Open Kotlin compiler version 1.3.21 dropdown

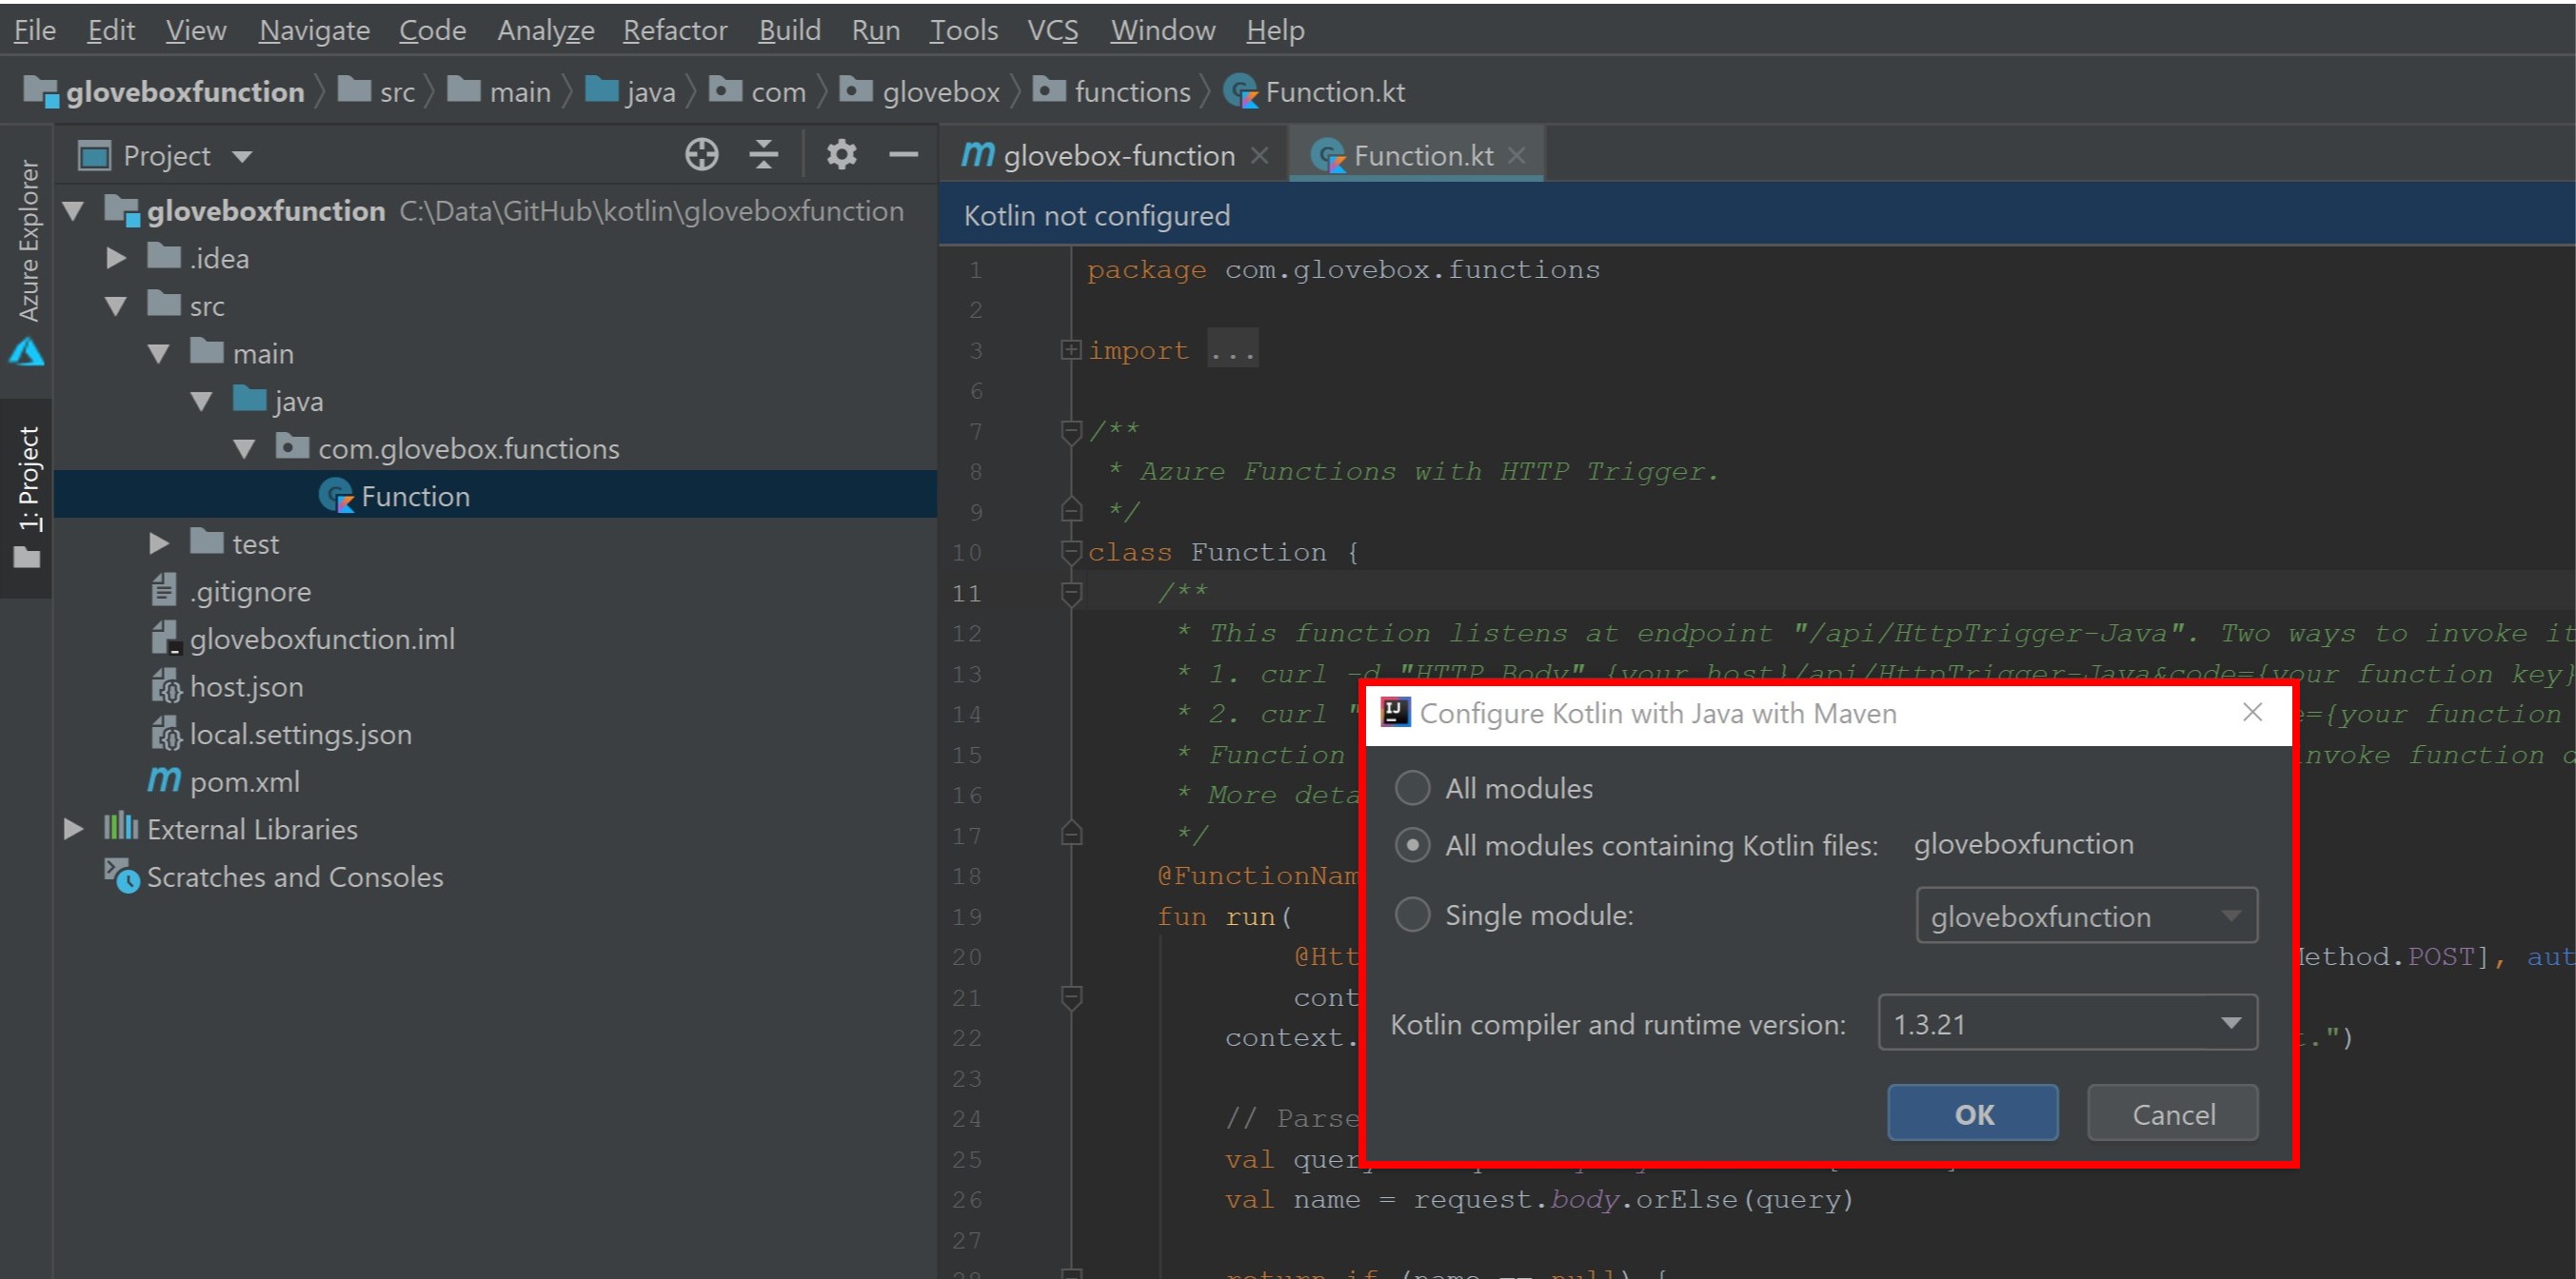[x=2067, y=1023]
